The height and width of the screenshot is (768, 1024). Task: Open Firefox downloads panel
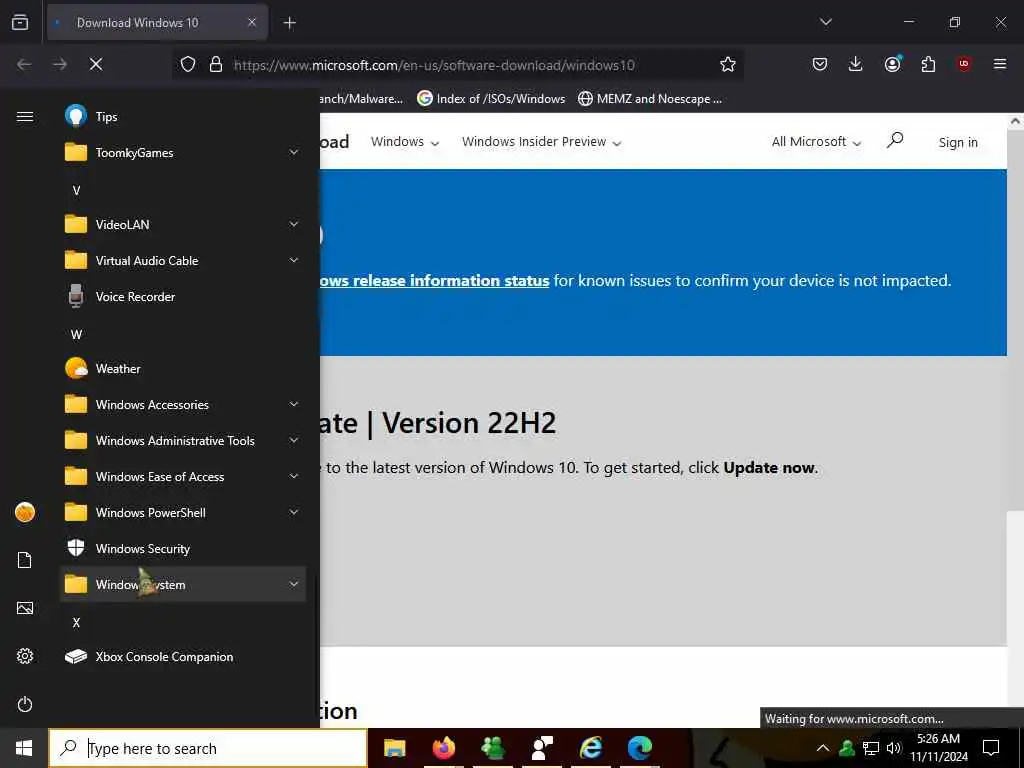[x=856, y=64]
